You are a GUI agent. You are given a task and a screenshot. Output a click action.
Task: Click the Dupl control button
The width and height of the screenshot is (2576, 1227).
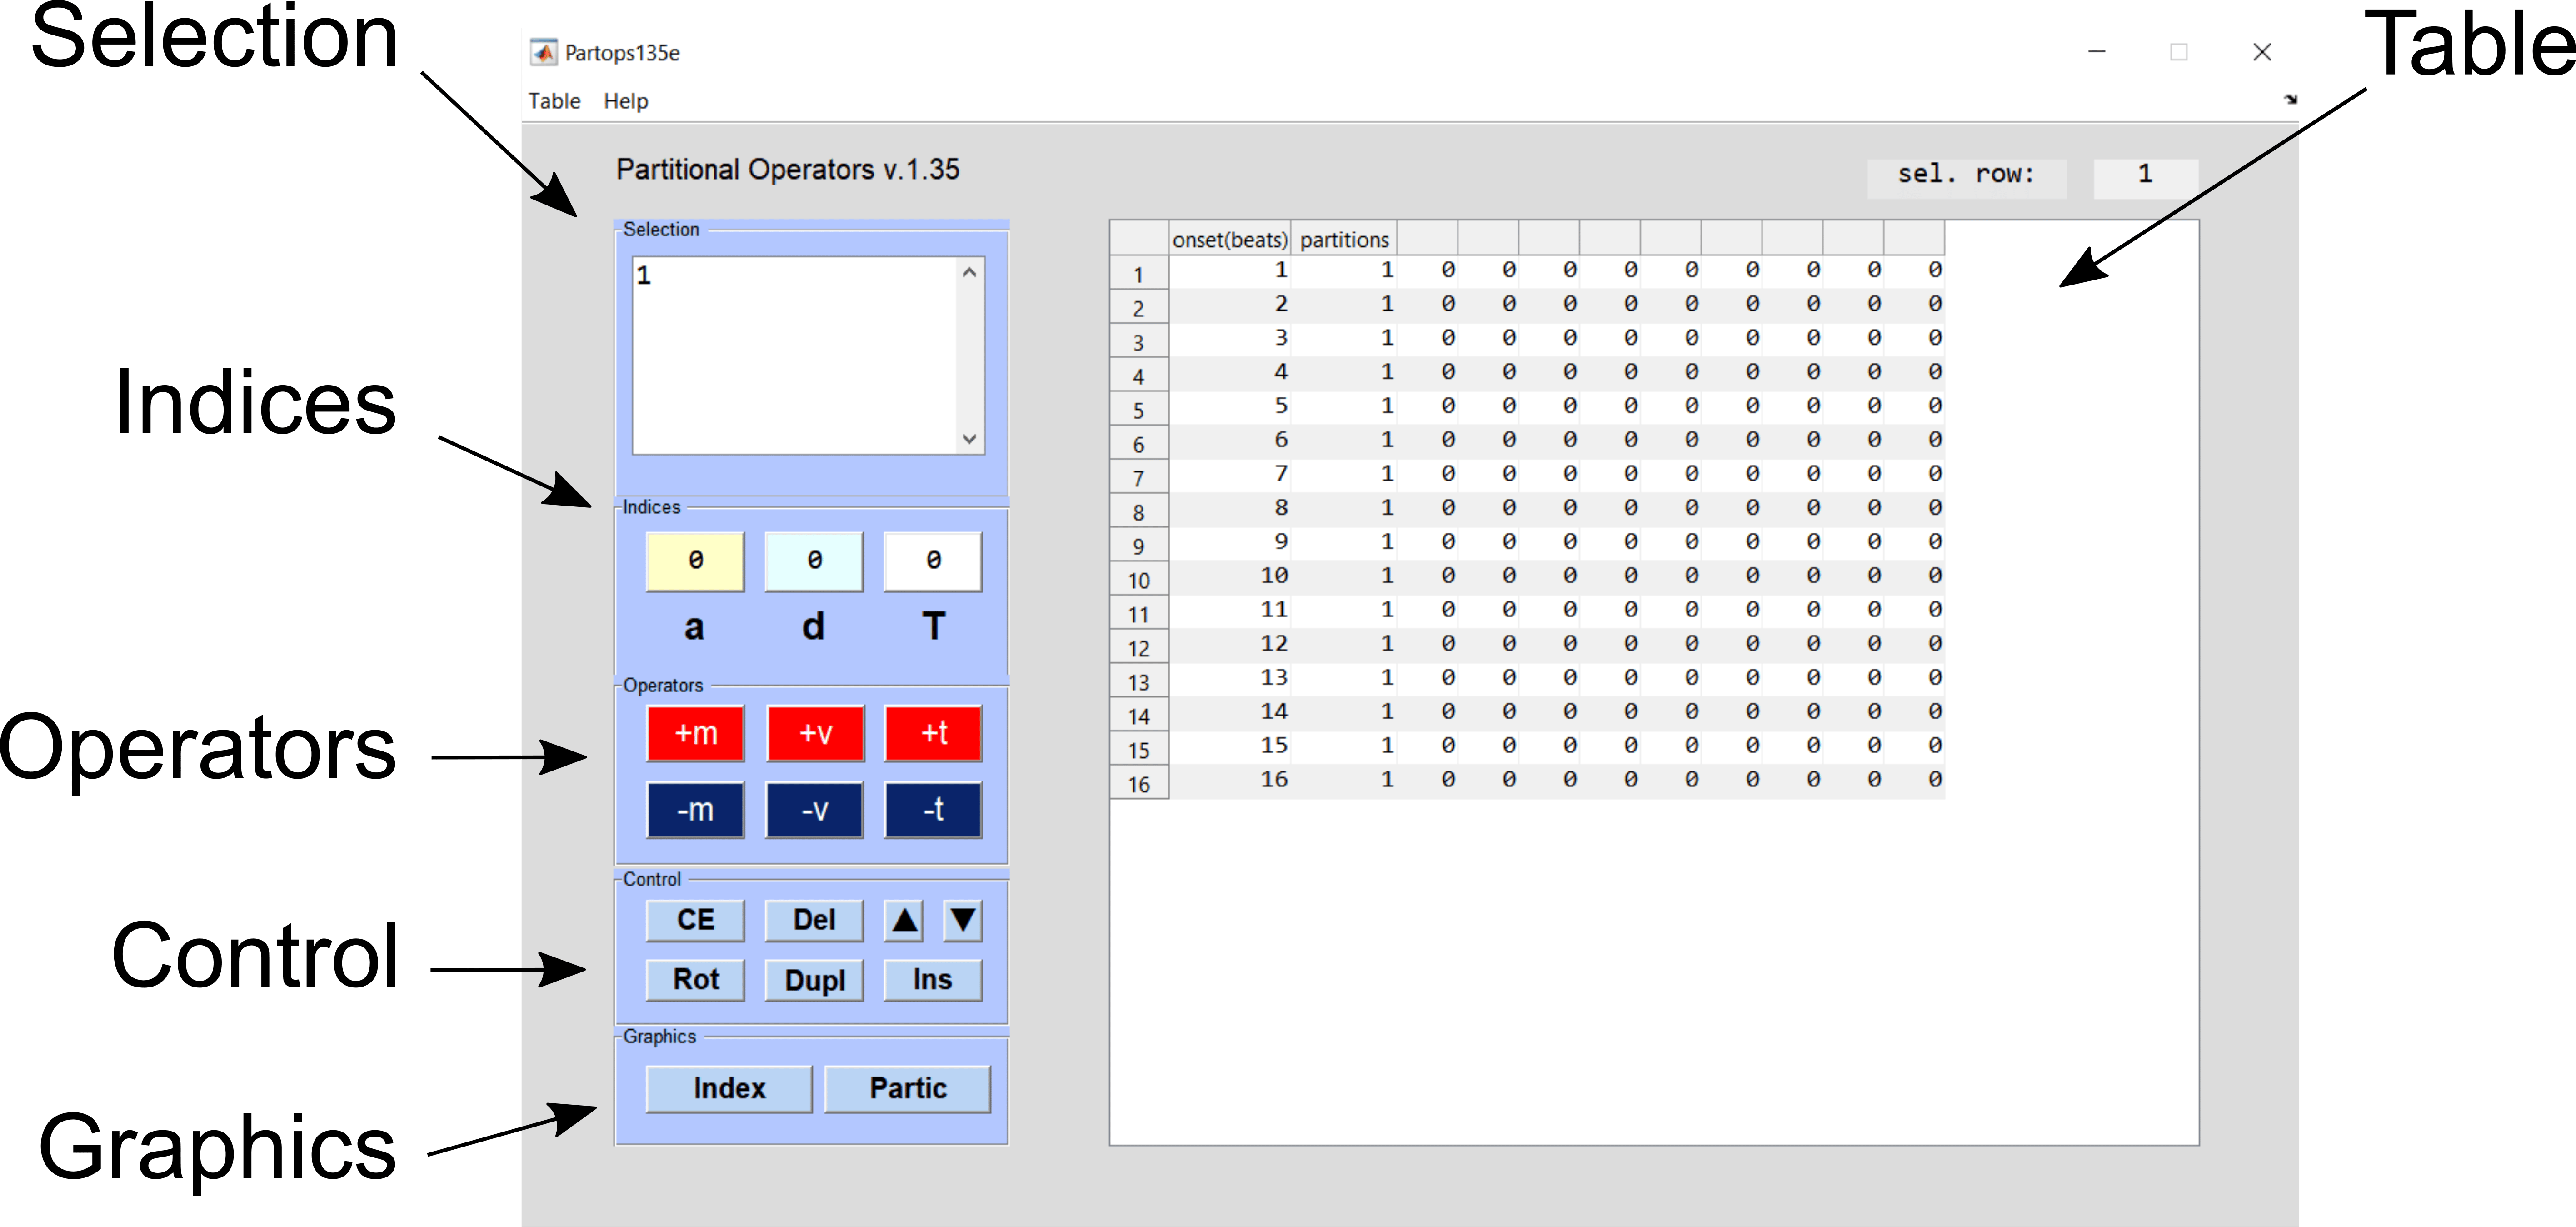(x=815, y=980)
